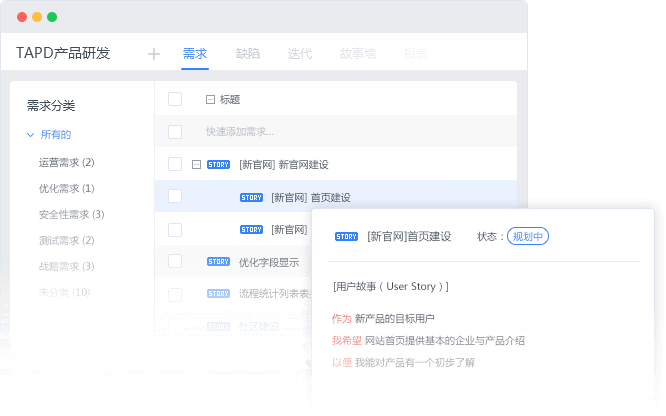Tick the checkbox on the row below 首页建设
This screenshot has height=416, width=666.
(x=175, y=230)
